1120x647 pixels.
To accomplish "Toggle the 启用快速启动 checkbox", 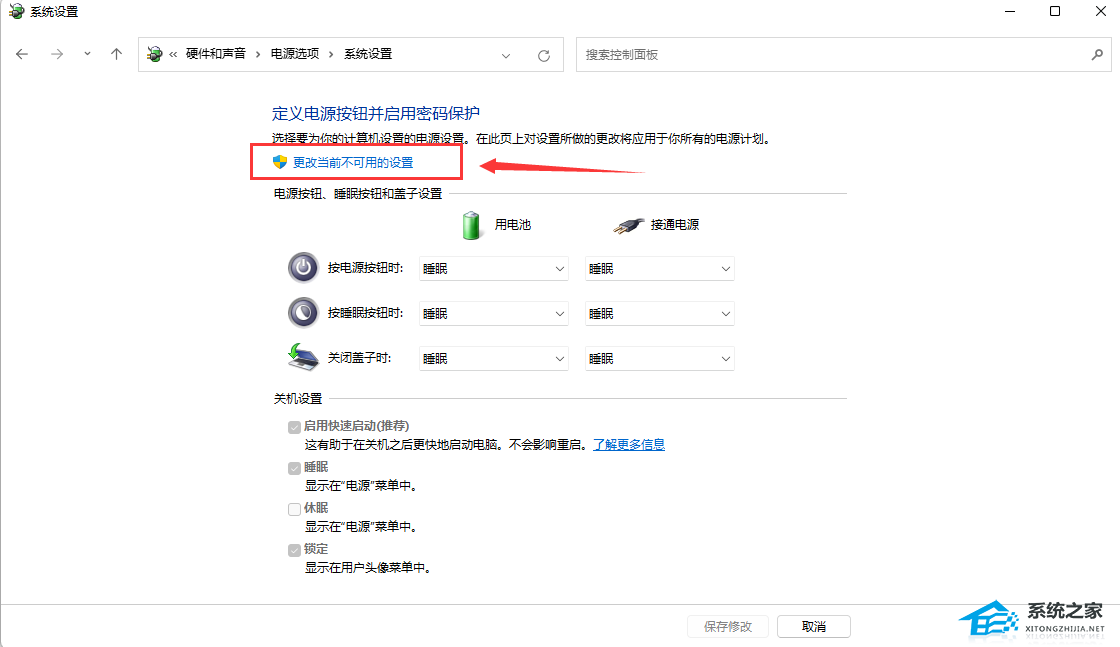I will [x=294, y=426].
